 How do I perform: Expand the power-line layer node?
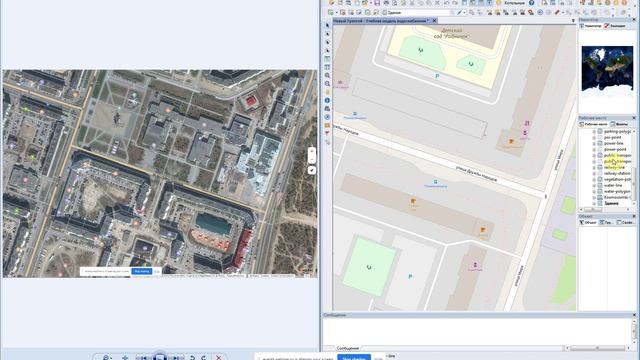(594, 144)
